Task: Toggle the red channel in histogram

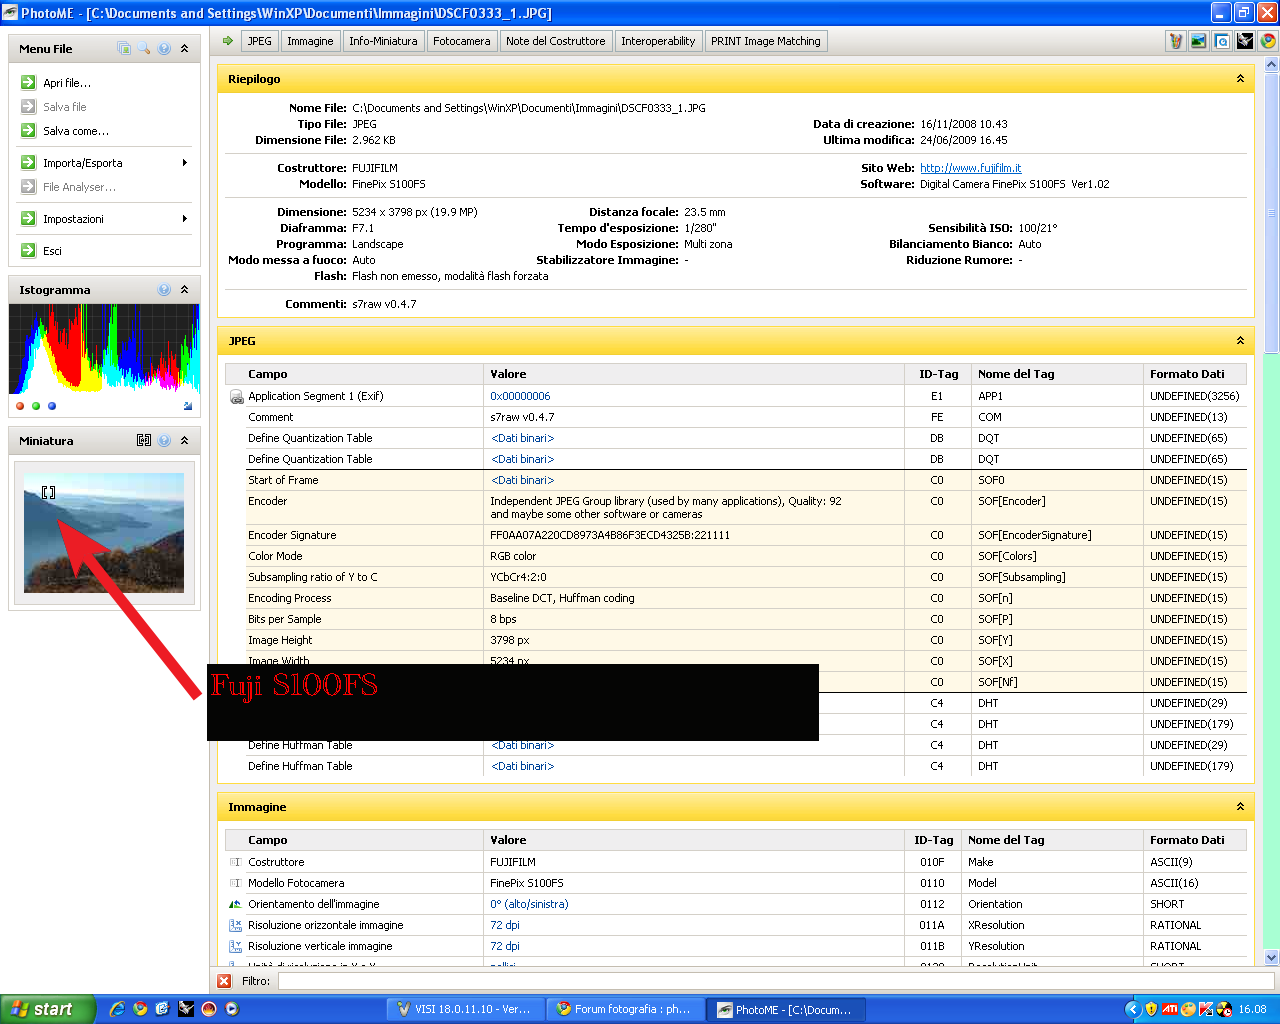Action: 20,406
